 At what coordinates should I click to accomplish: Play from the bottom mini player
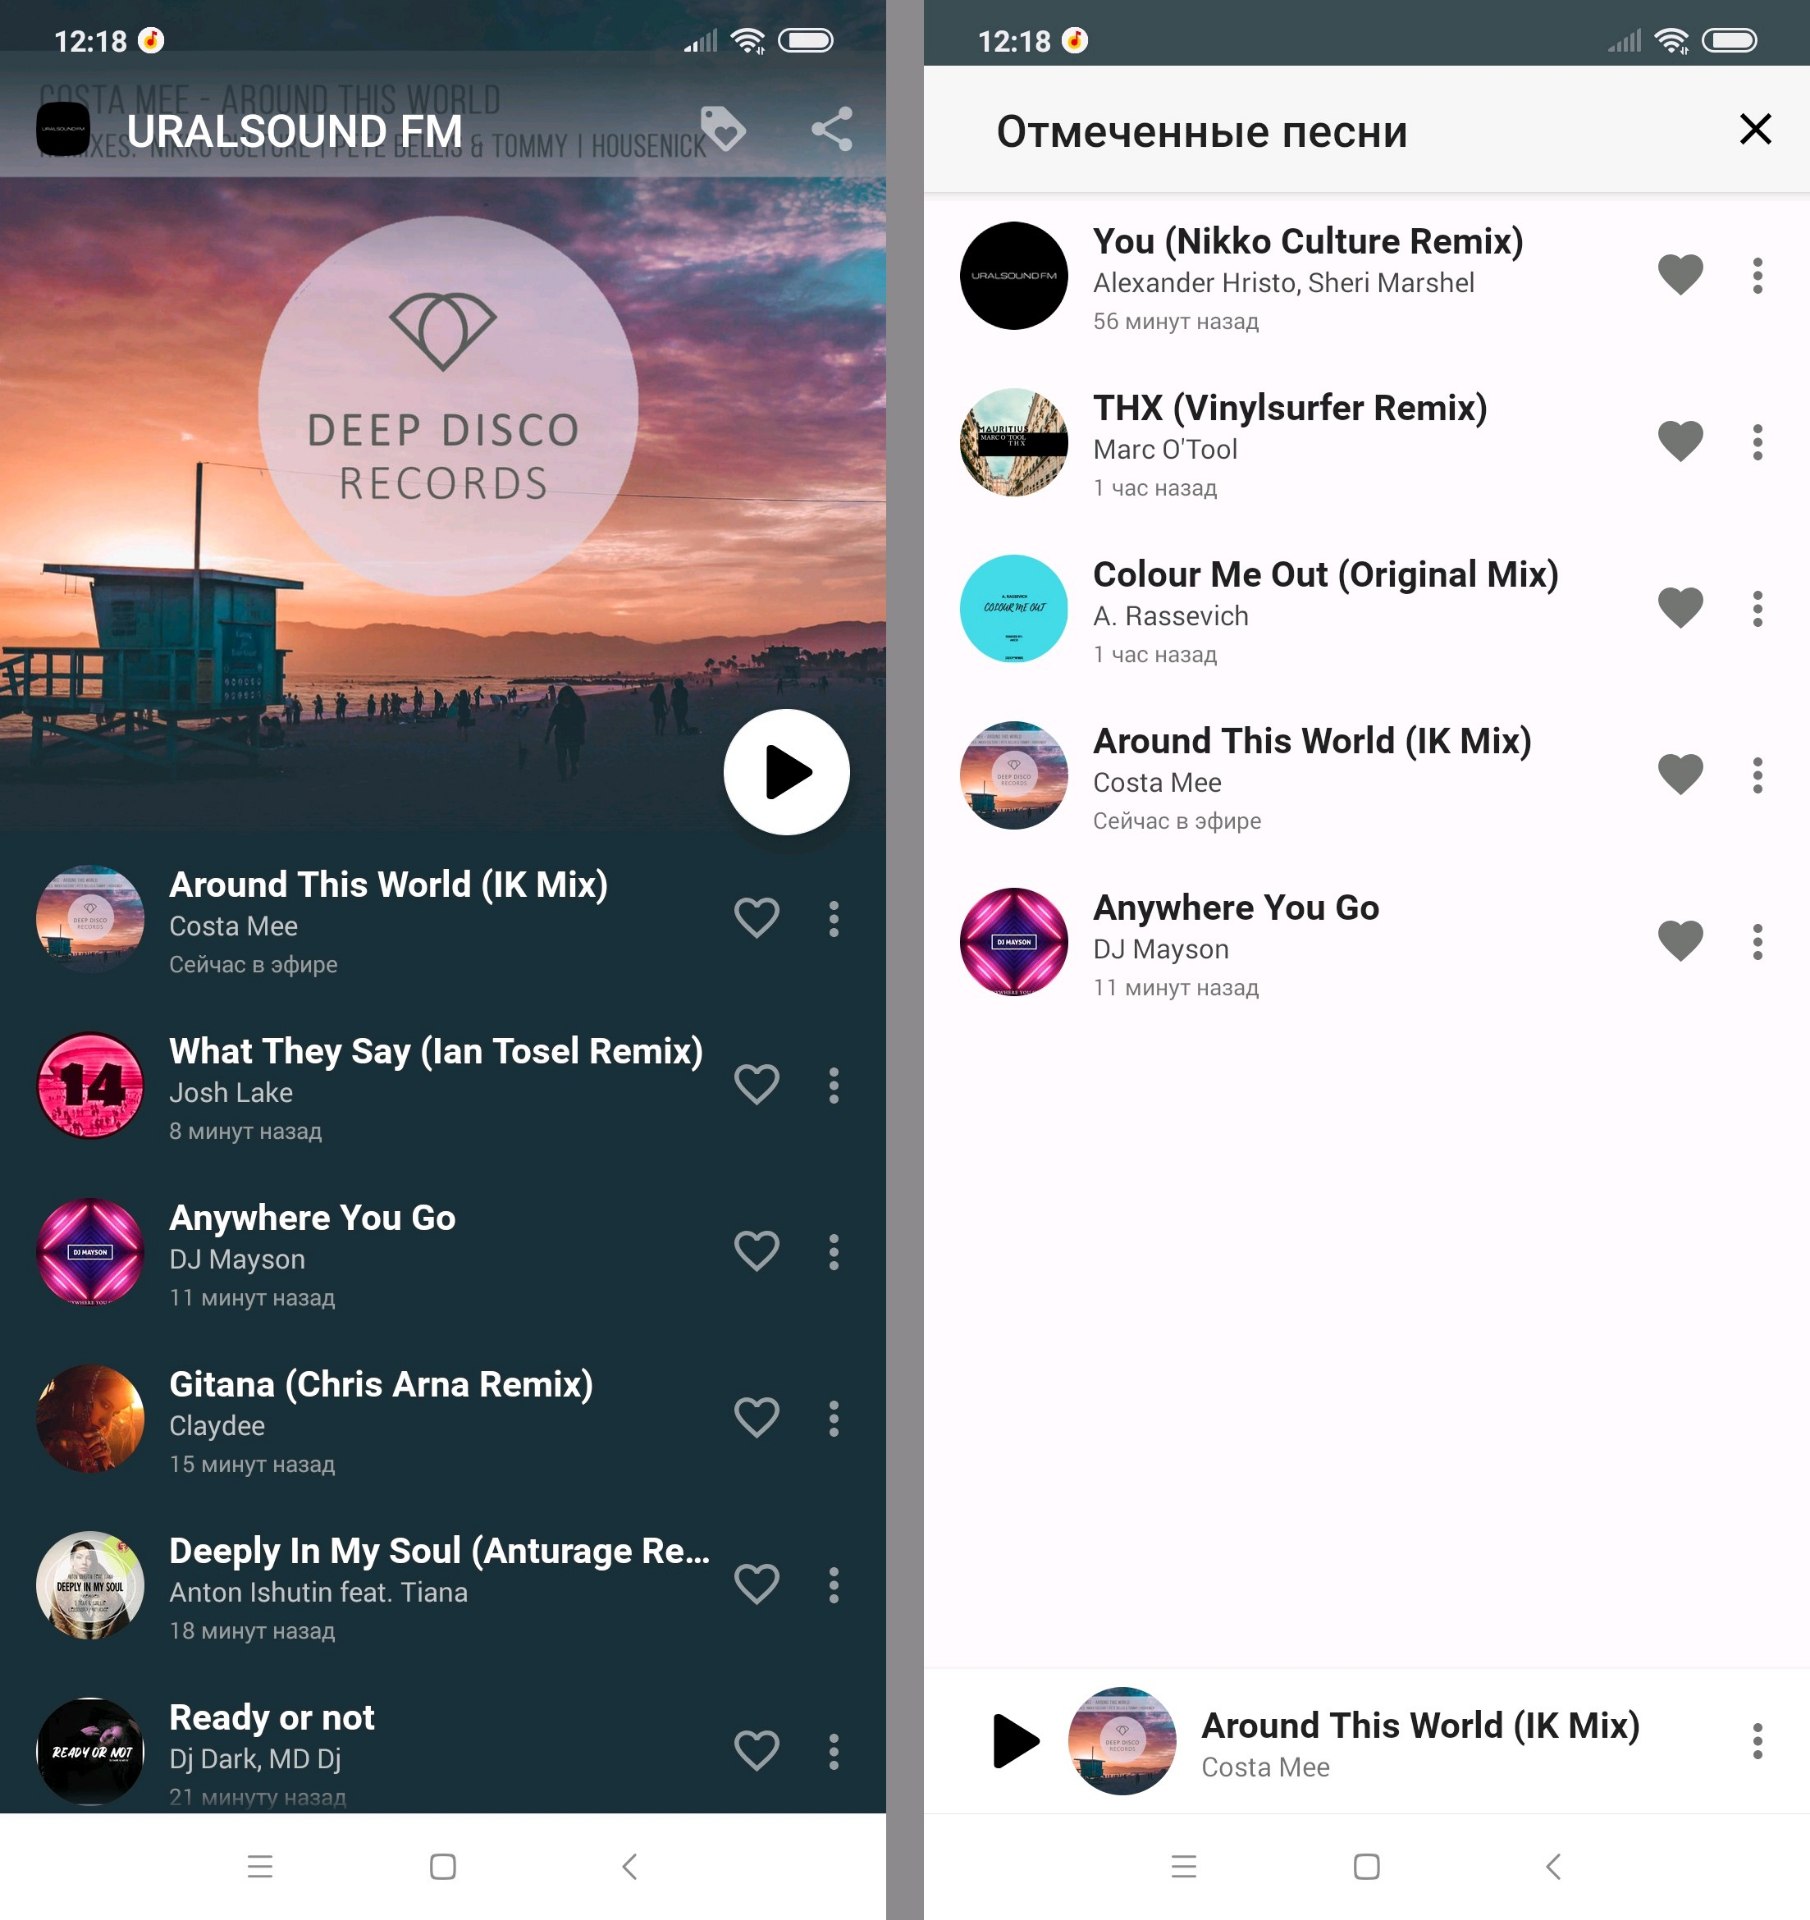[x=1016, y=1741]
